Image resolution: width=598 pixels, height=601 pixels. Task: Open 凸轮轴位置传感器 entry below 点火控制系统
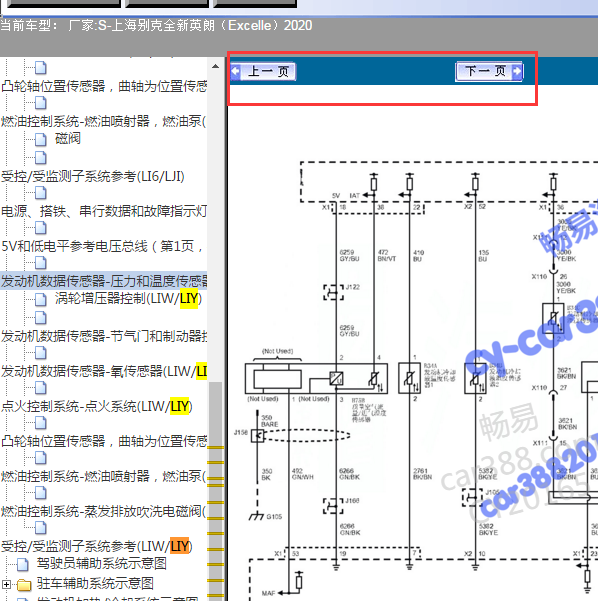click(104, 441)
